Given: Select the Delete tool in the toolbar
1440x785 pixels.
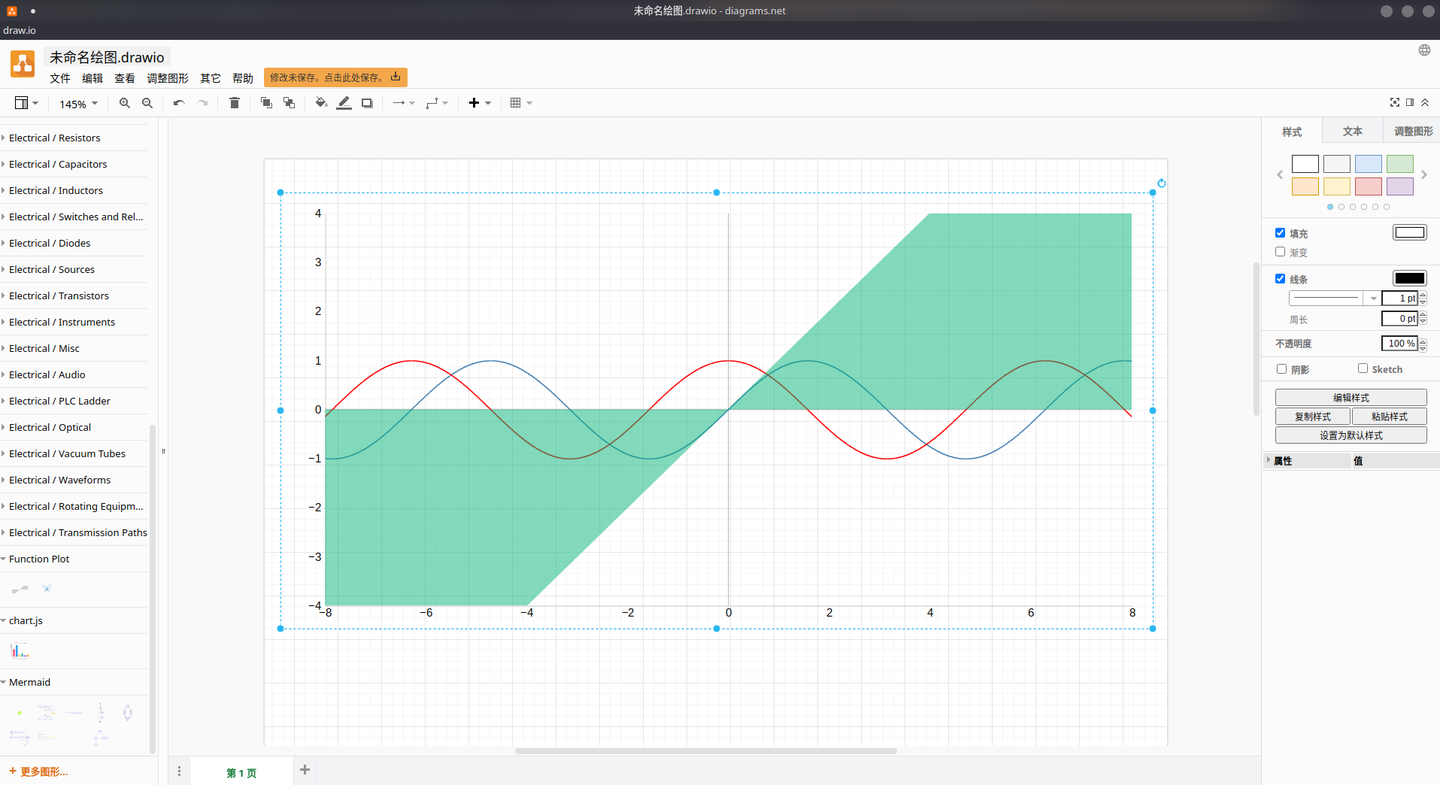Looking at the screenshot, I should point(234,103).
